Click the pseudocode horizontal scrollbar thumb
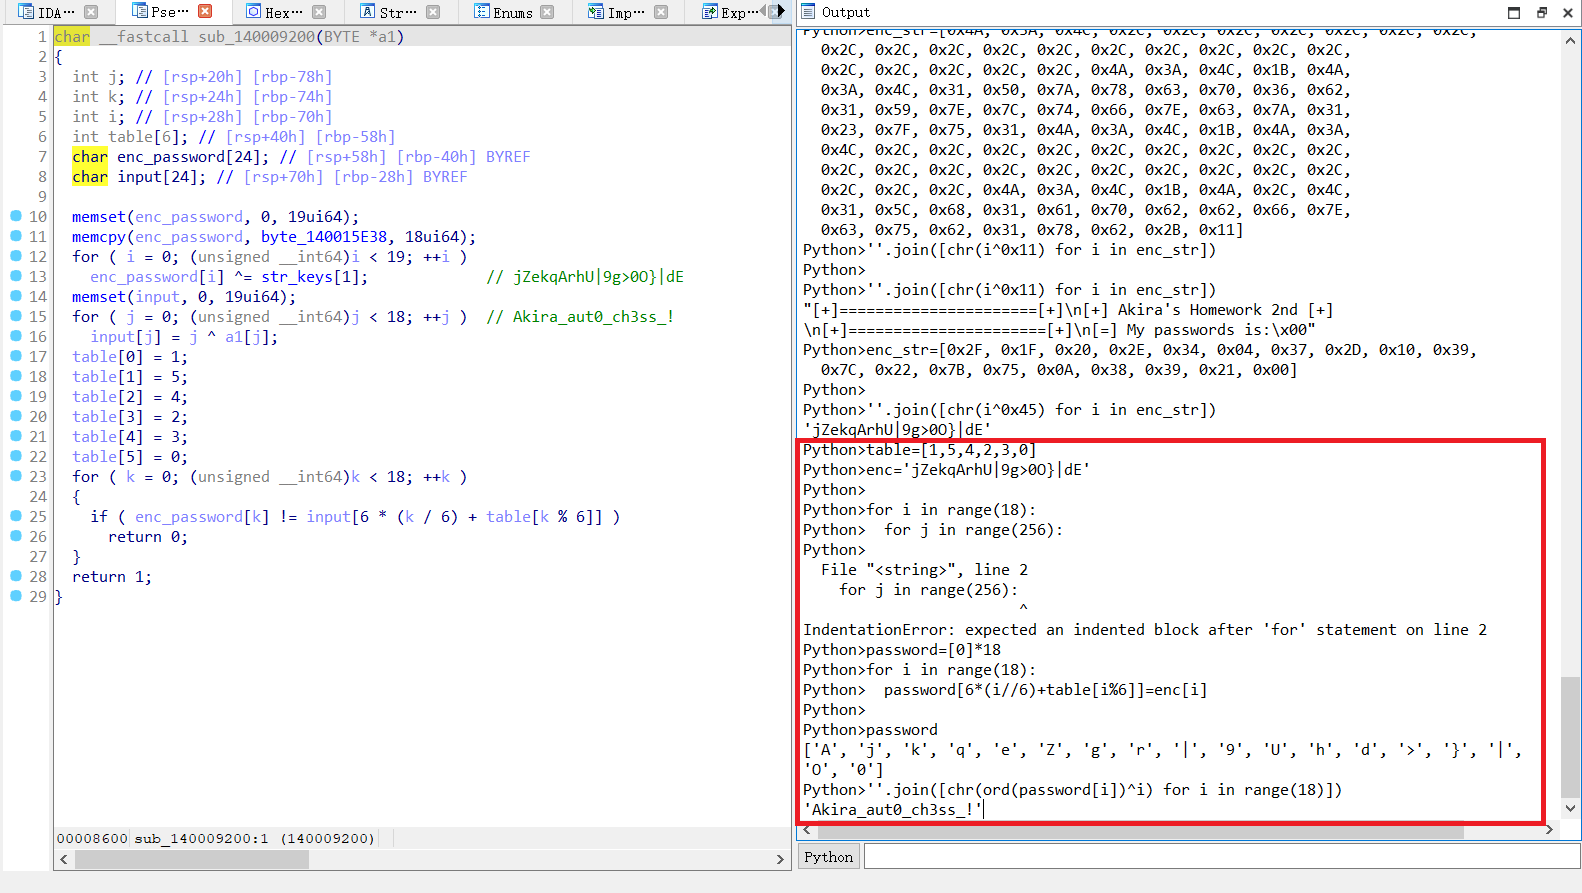Viewport: 1582px width, 893px height. click(x=192, y=859)
